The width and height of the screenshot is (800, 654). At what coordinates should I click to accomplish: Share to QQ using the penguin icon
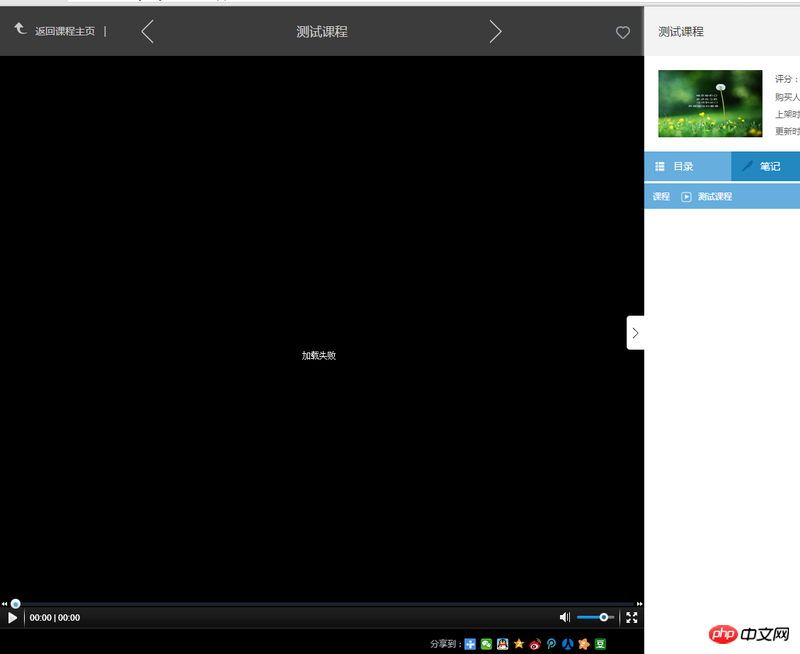502,644
